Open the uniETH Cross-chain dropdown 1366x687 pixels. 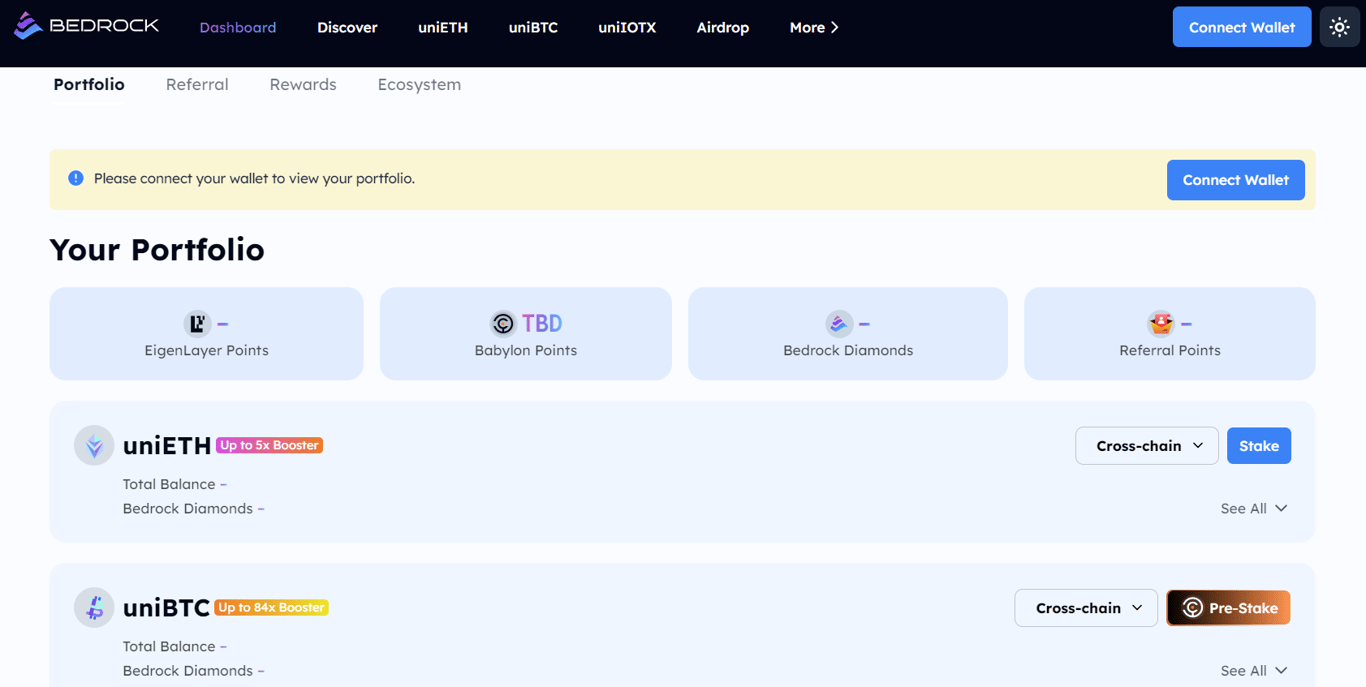pyautogui.click(x=1147, y=446)
